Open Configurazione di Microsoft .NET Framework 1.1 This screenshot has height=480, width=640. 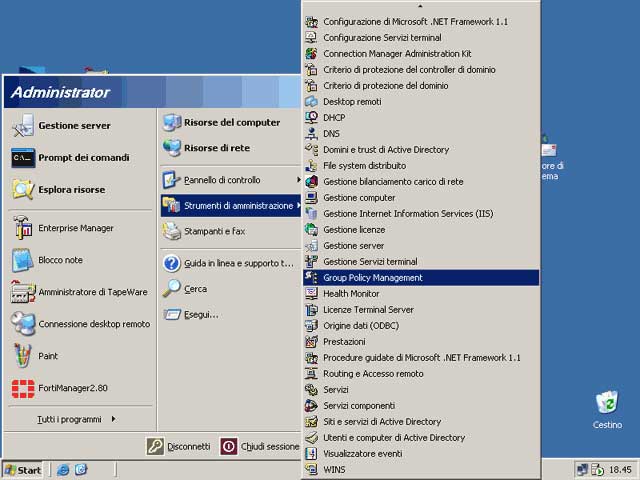point(421,22)
